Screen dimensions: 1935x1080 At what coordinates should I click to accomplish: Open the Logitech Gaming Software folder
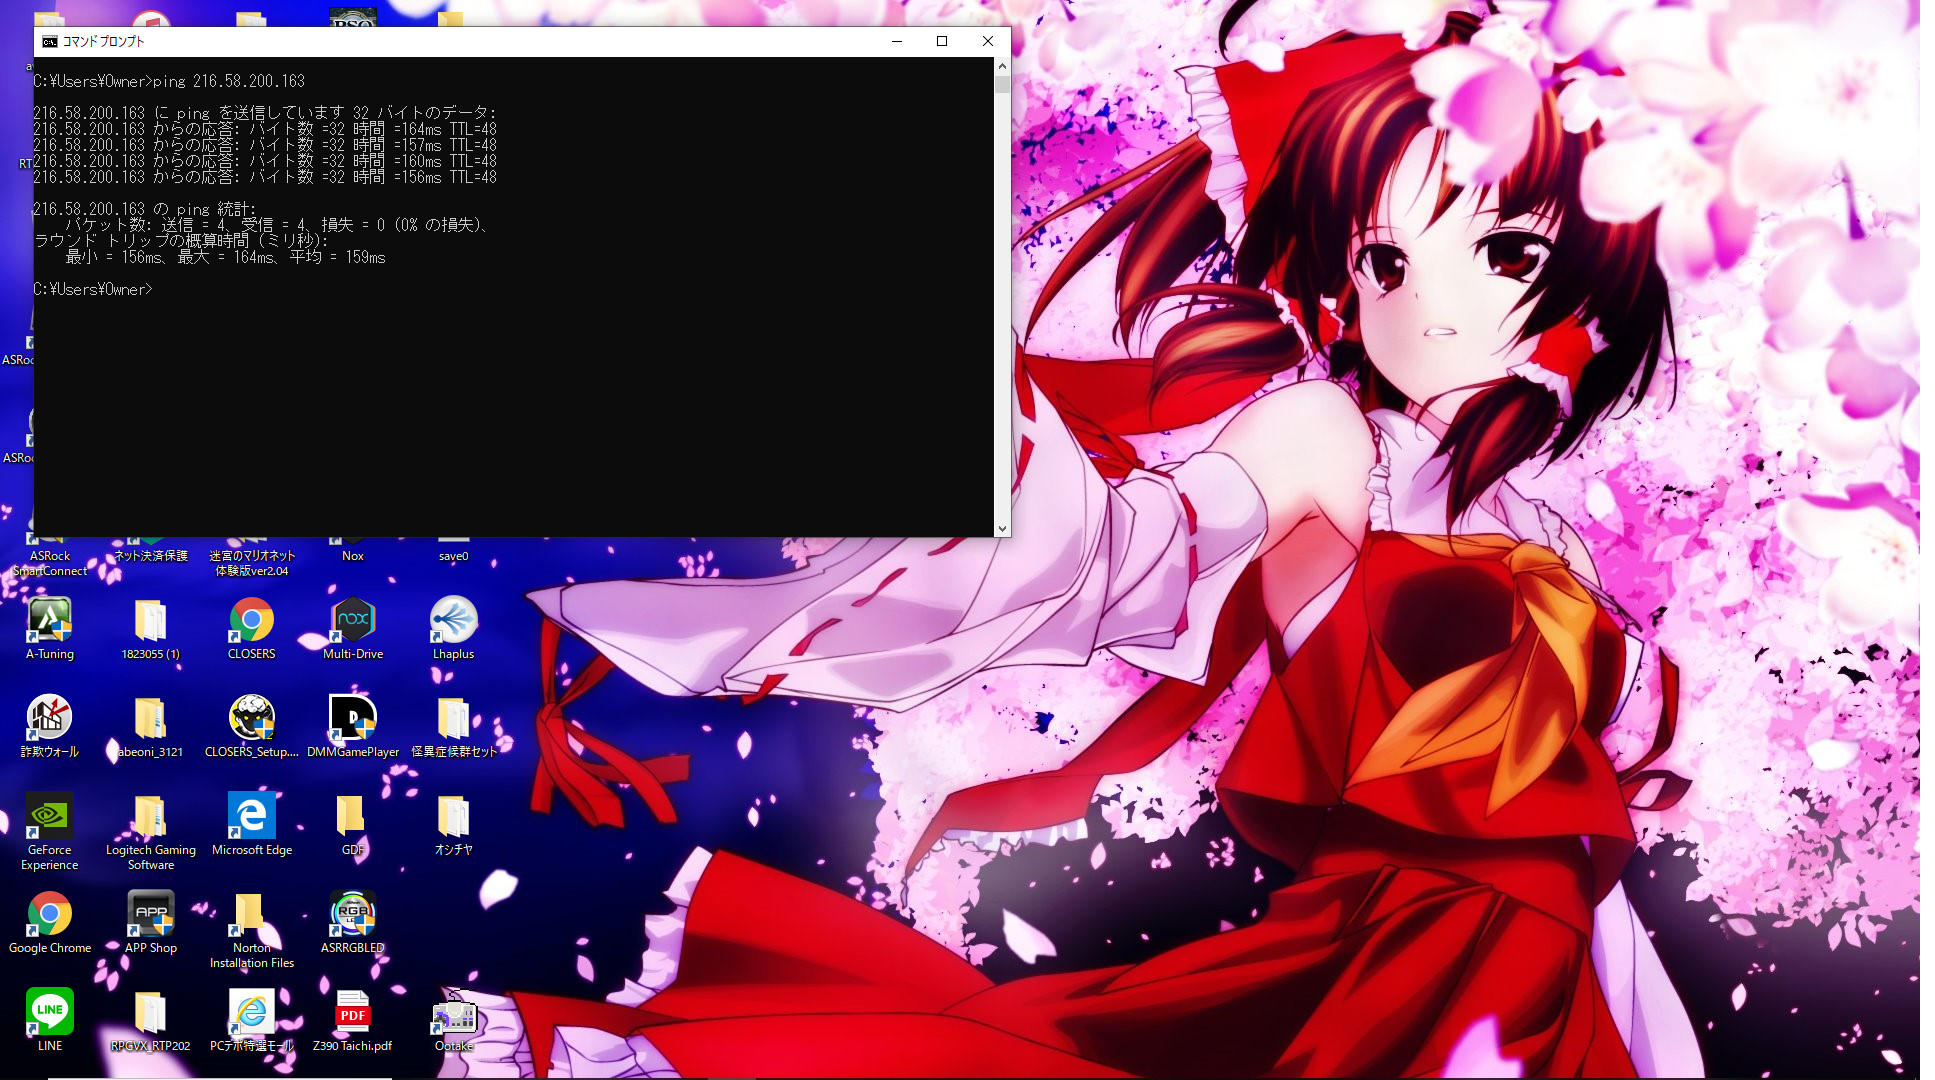click(x=150, y=817)
